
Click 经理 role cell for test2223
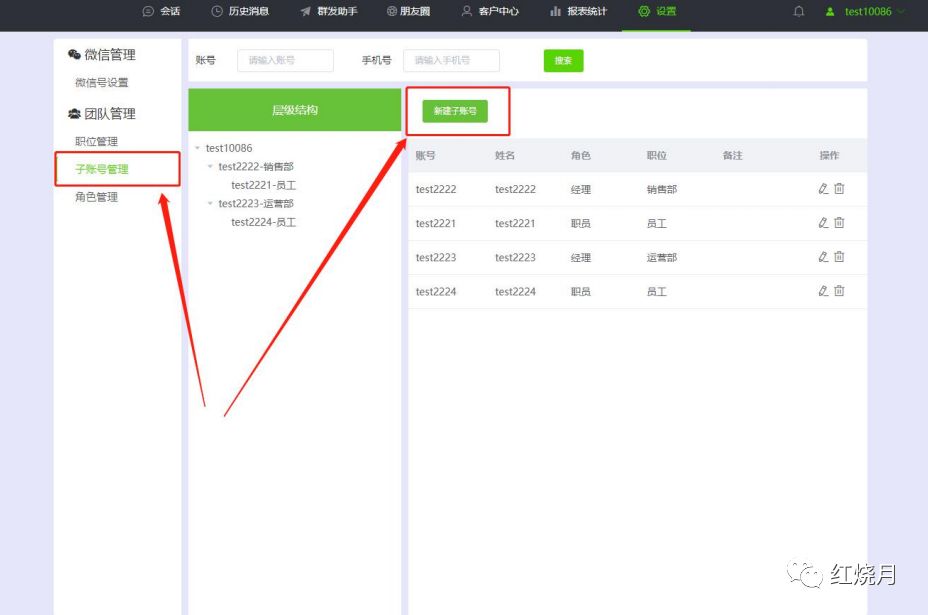tap(581, 257)
